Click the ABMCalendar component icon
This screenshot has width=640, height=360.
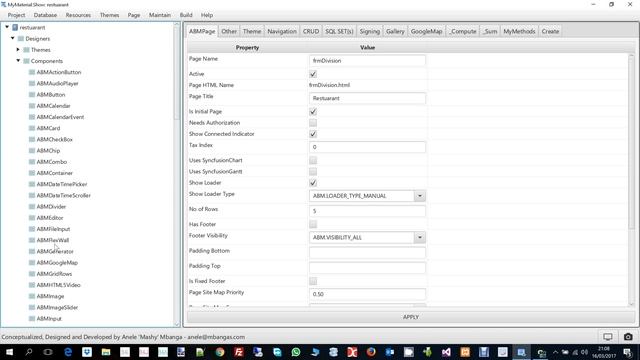coord(32,106)
